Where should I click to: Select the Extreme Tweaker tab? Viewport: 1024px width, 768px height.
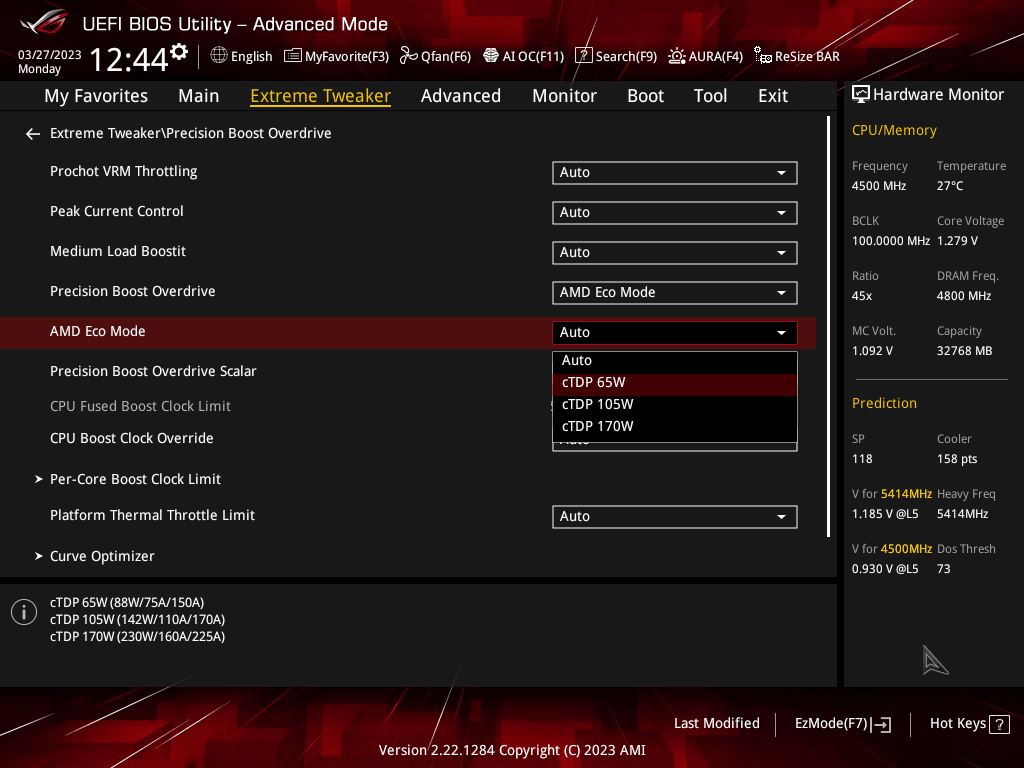point(321,96)
